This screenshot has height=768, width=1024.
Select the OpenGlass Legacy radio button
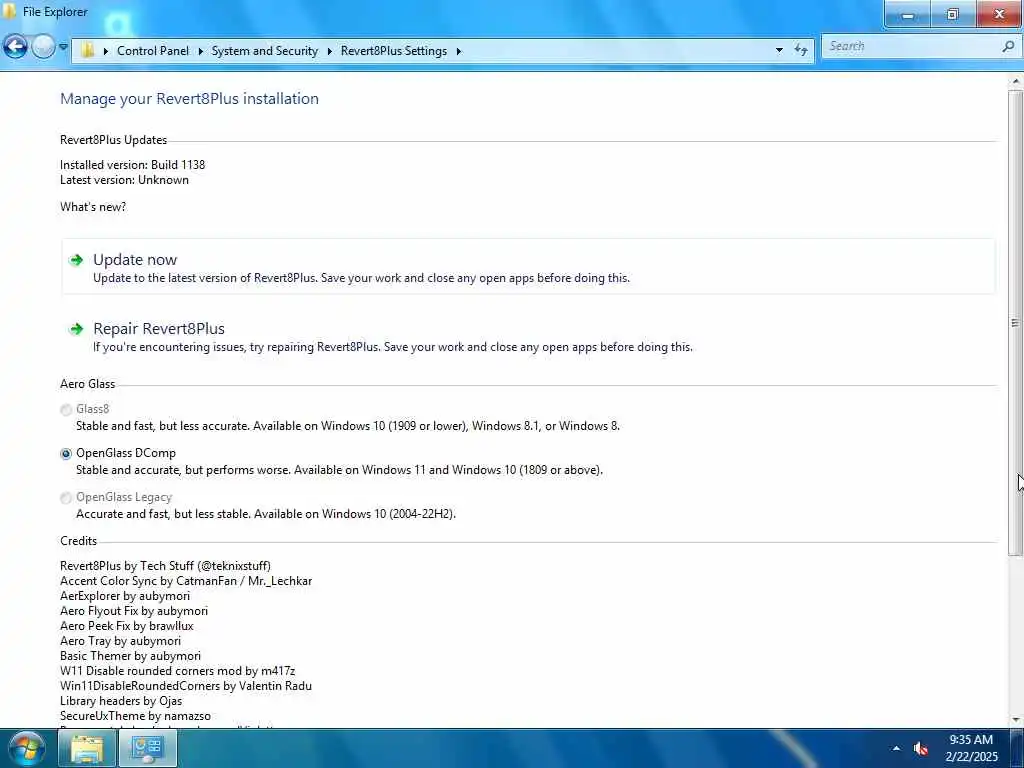tap(66, 498)
